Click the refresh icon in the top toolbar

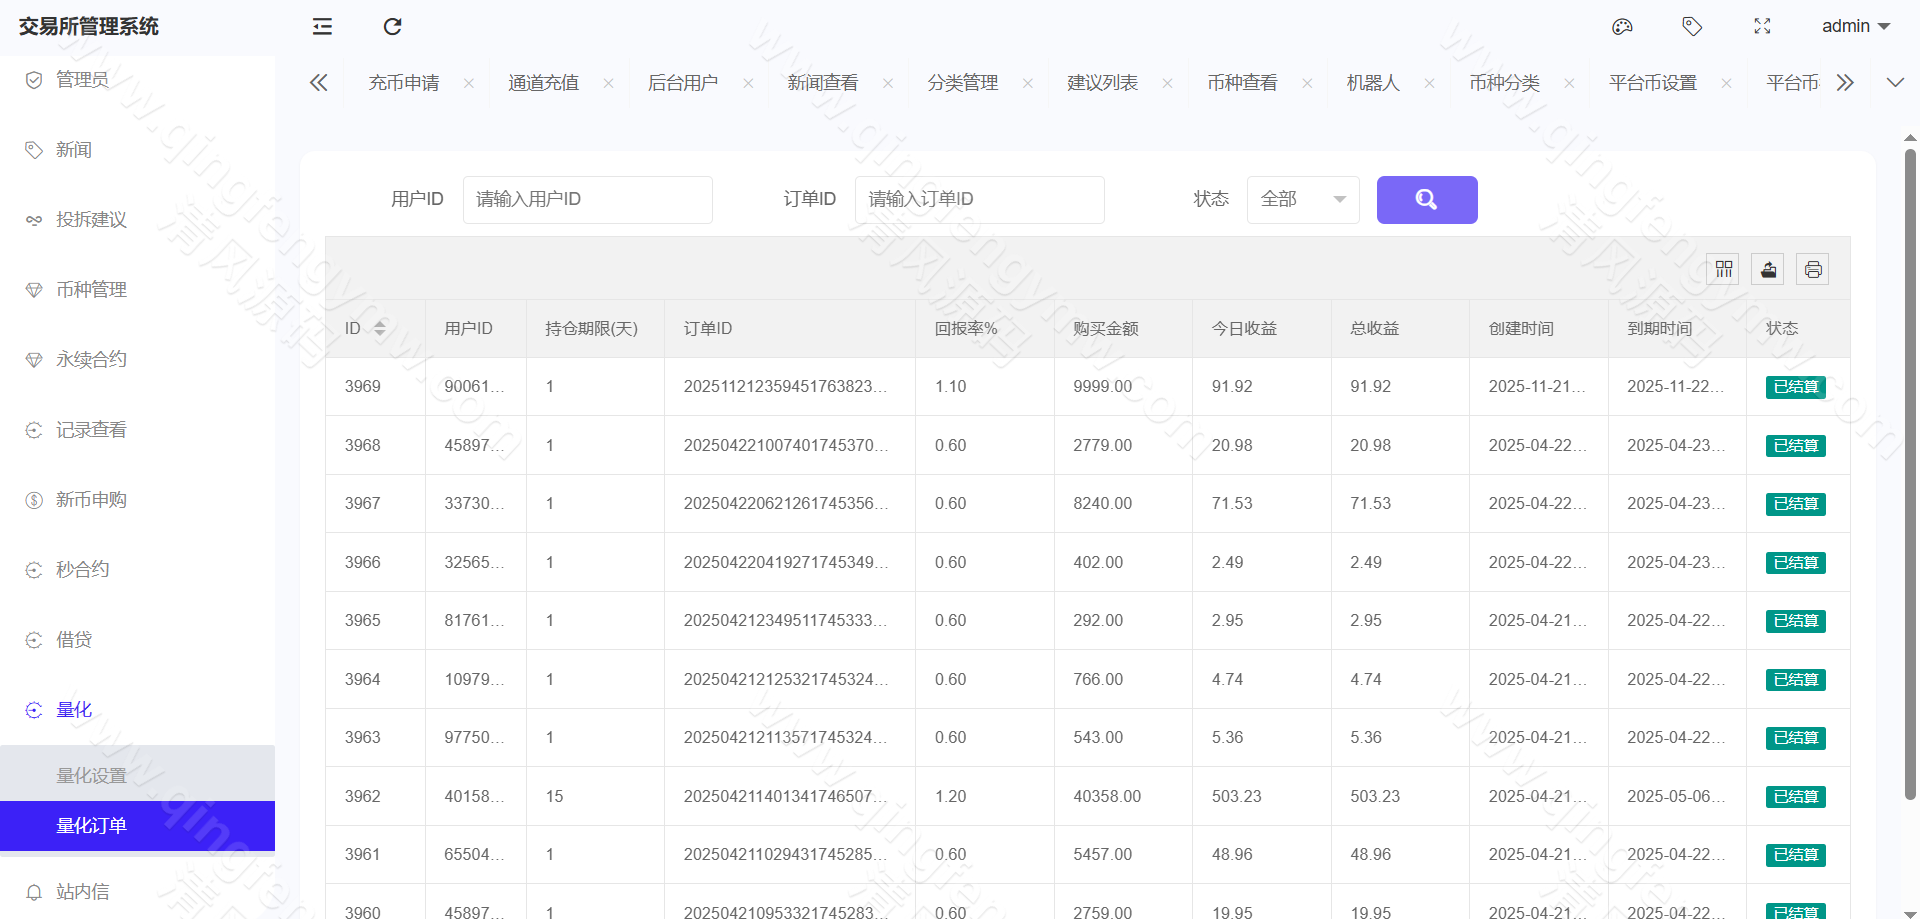pos(392,26)
